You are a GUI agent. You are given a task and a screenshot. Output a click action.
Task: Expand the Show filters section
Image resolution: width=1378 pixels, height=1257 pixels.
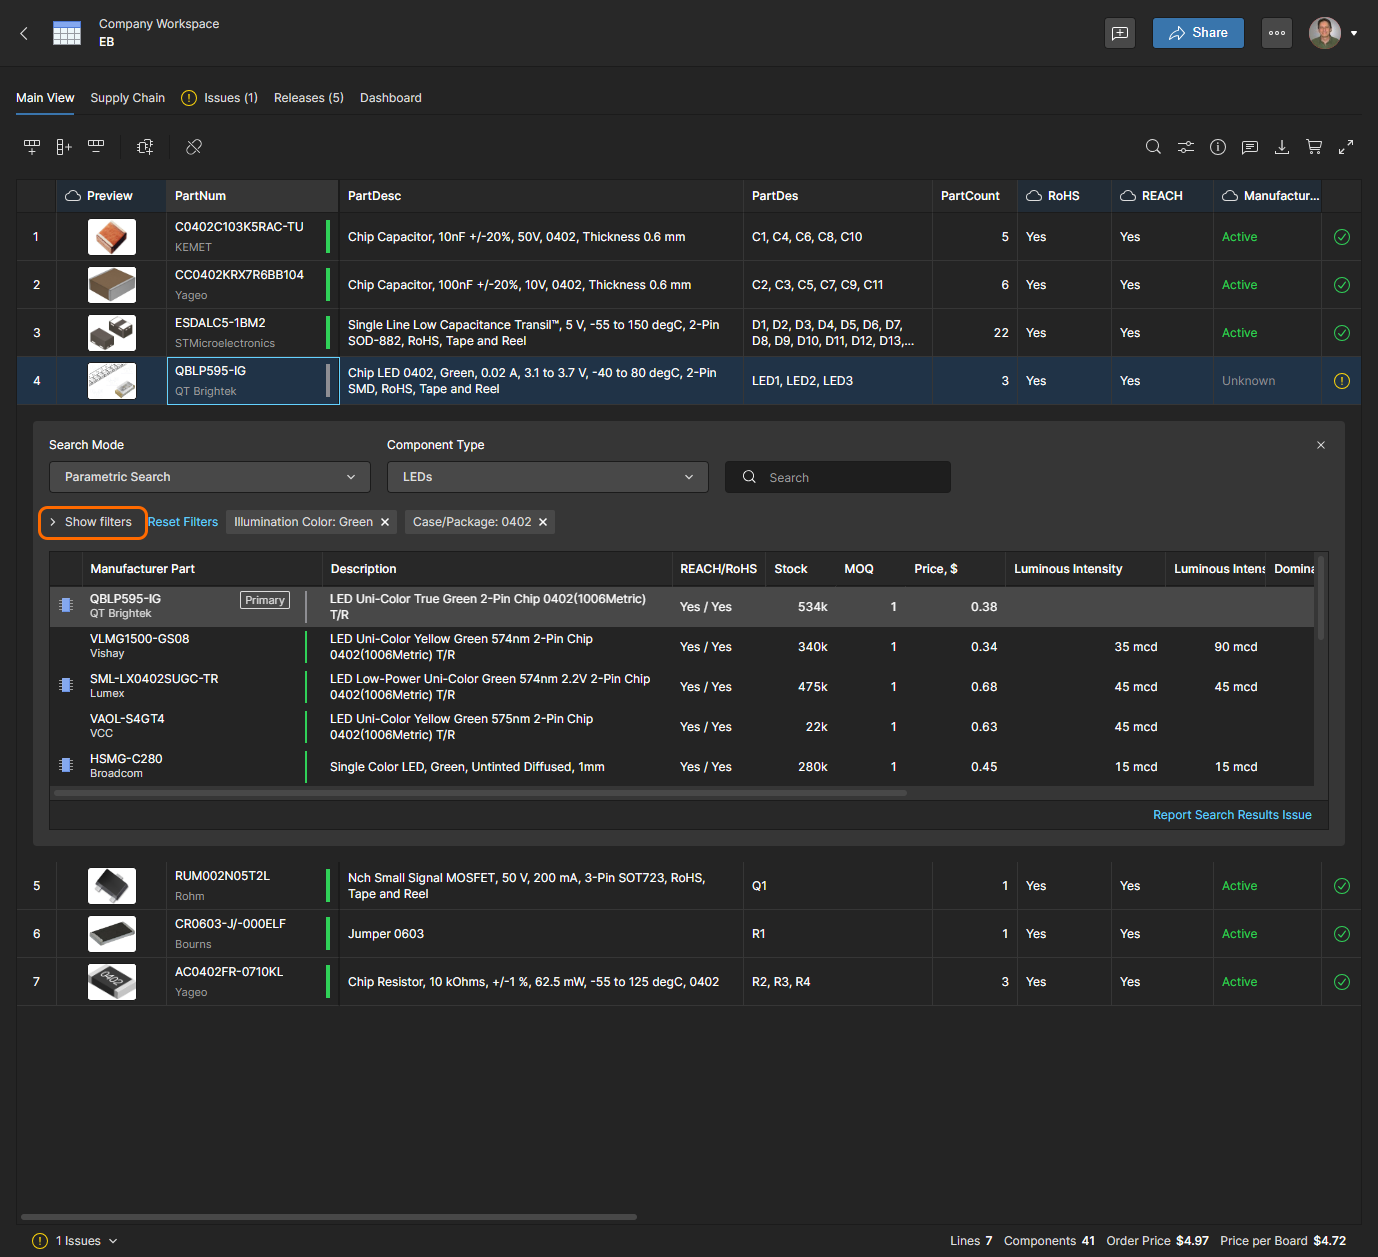pos(92,522)
